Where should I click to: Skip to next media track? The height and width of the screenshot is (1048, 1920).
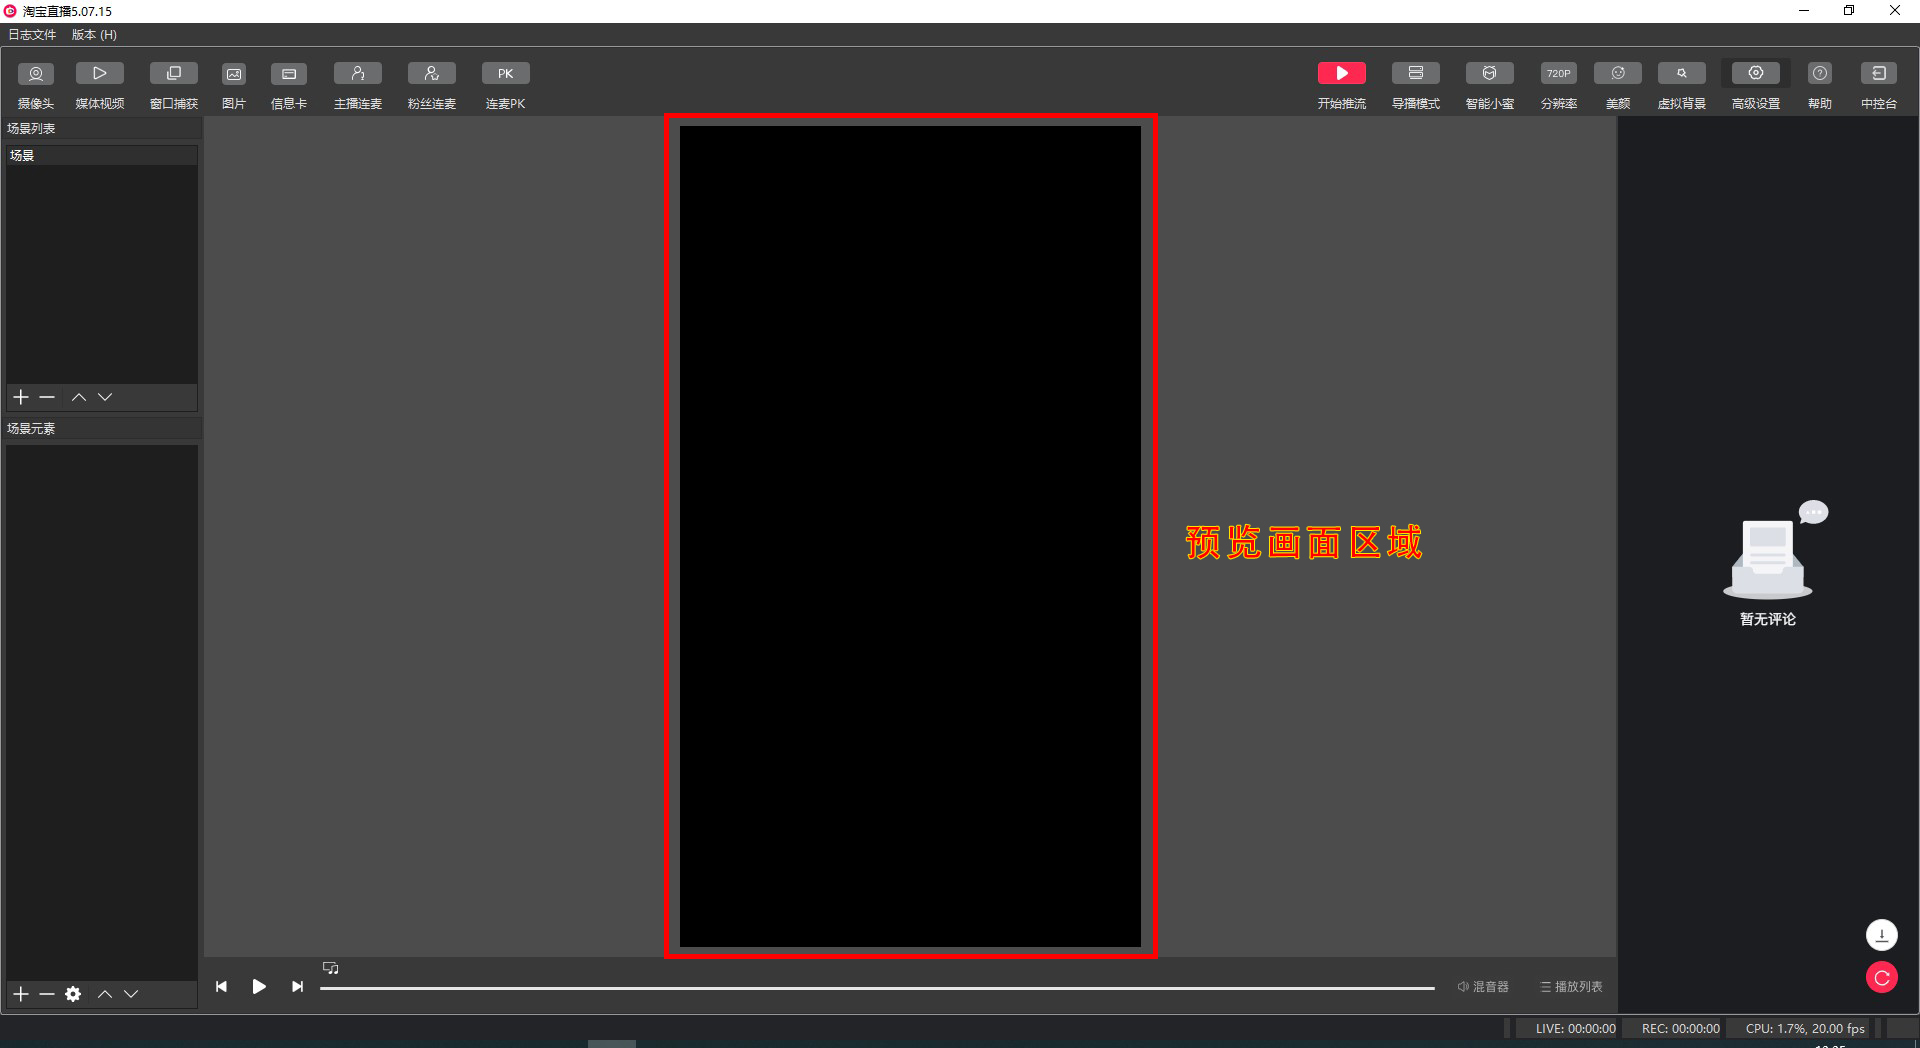[x=297, y=987]
